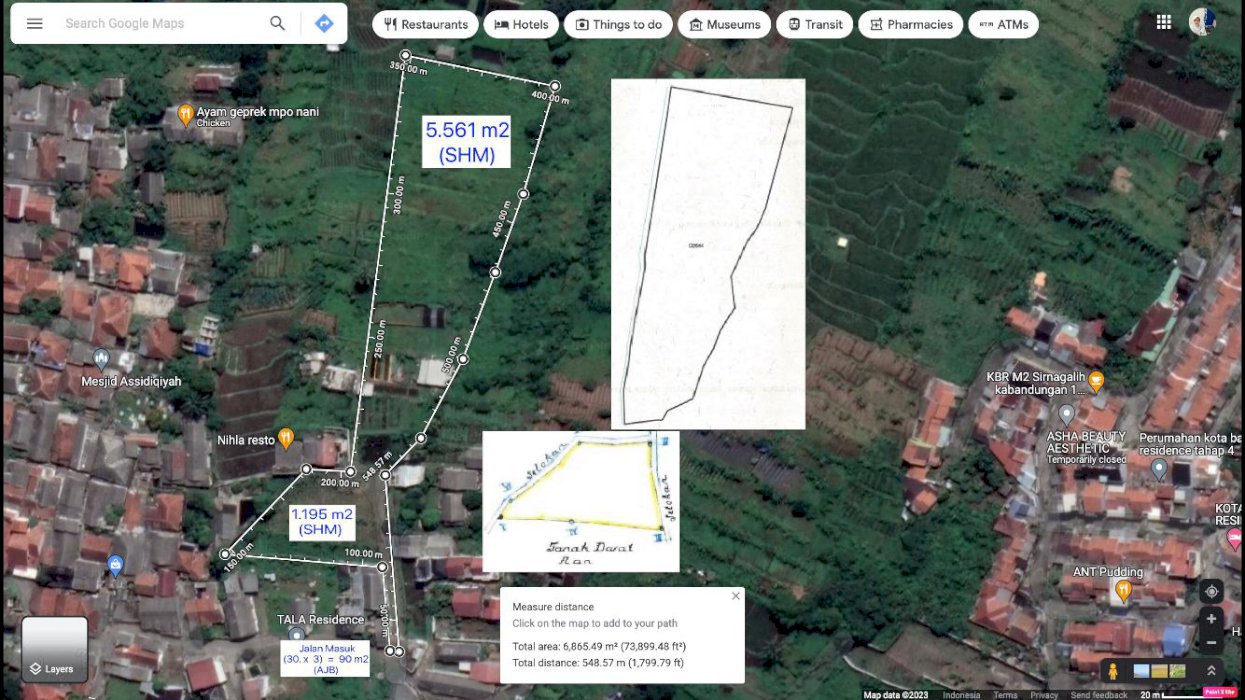Select the Pharmacies chip
This screenshot has width=1245, height=700.
910,25
